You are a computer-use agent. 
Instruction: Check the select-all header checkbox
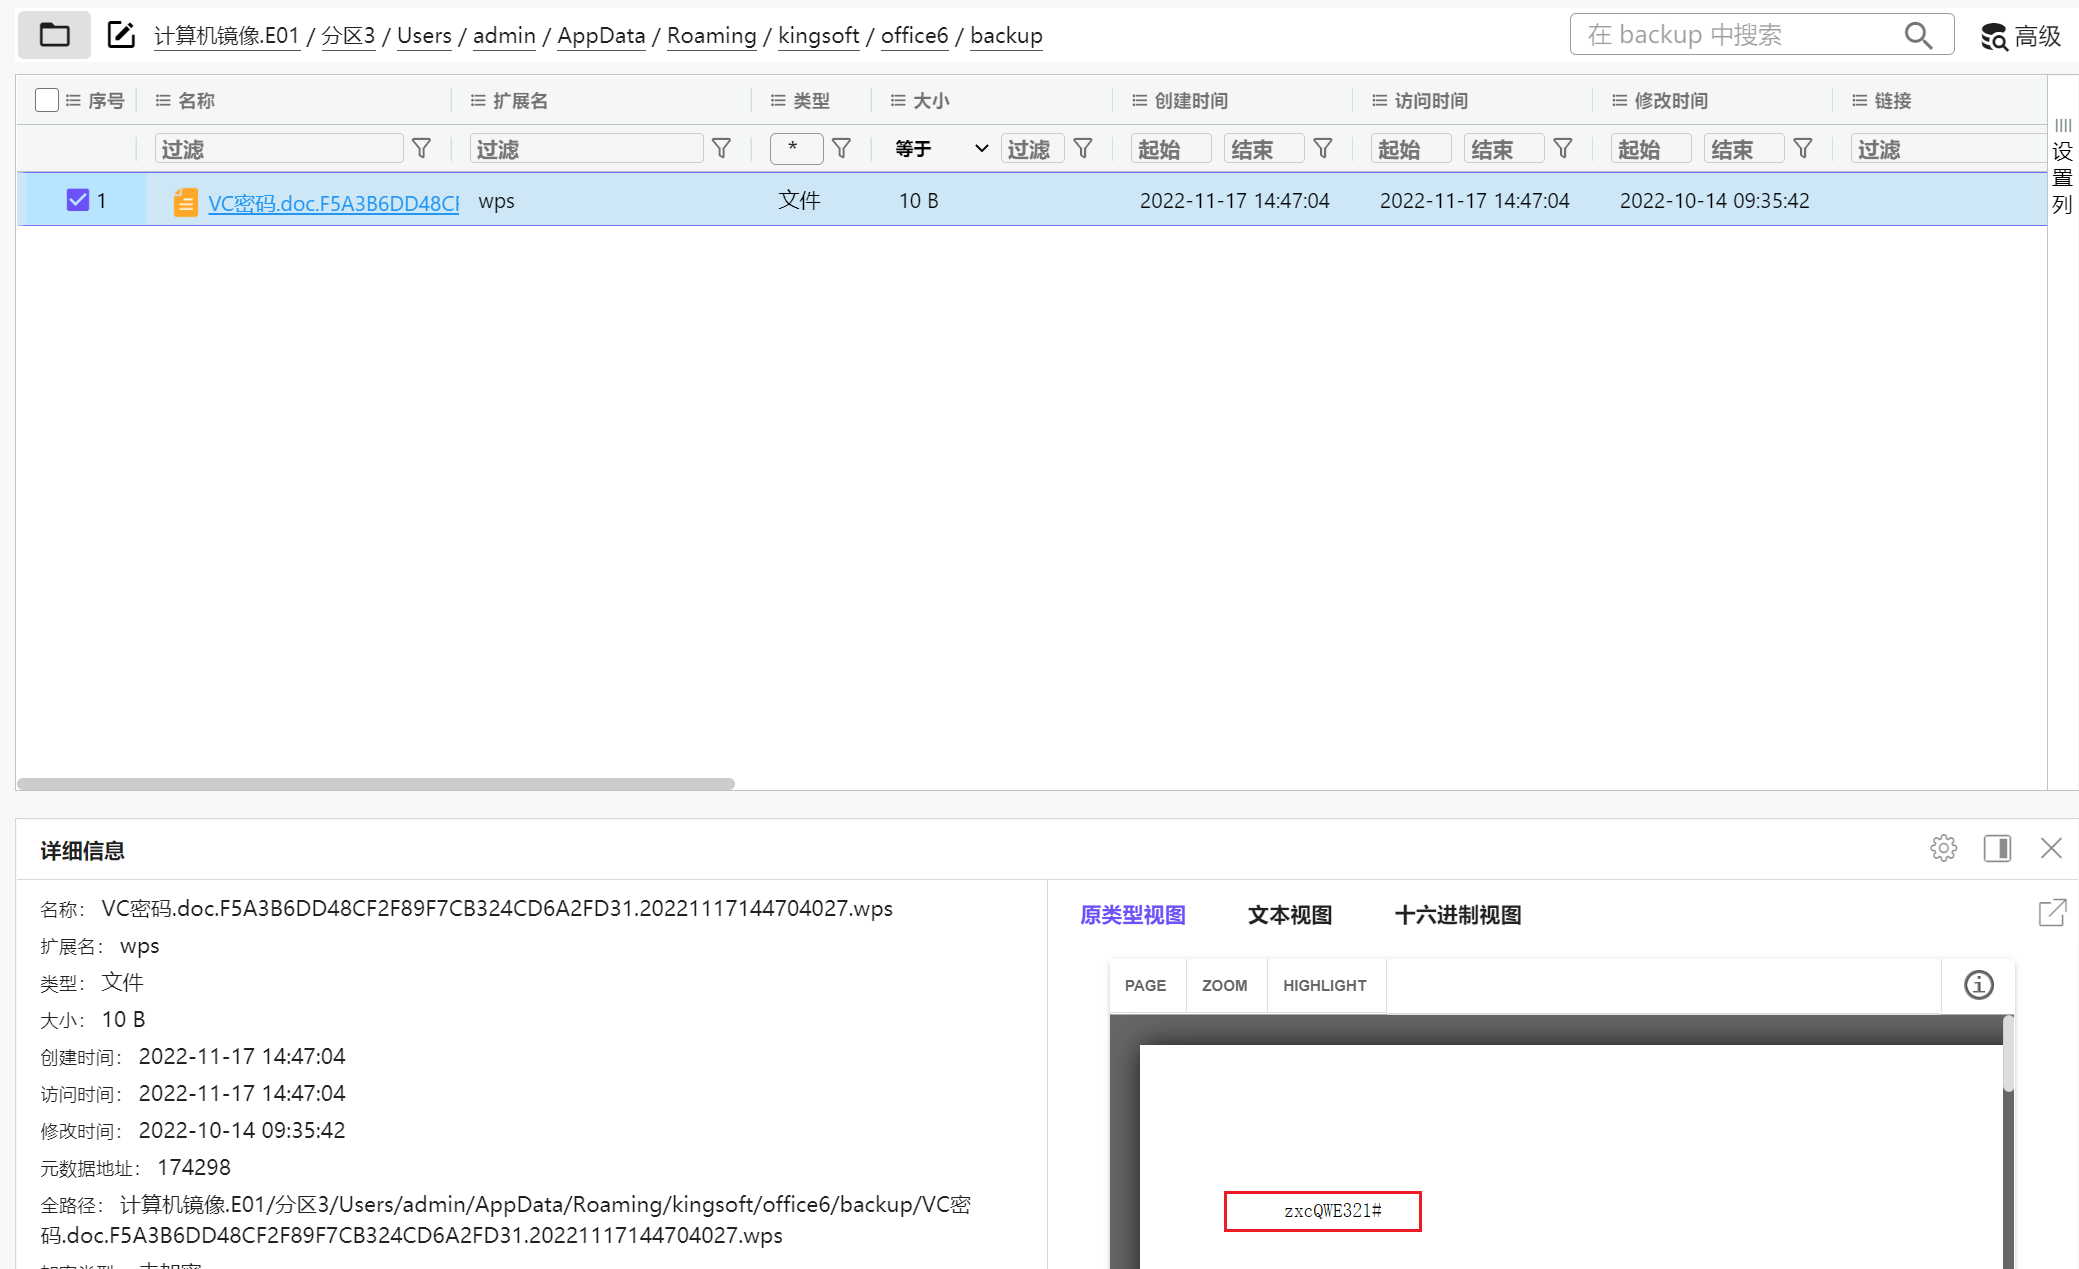46,100
